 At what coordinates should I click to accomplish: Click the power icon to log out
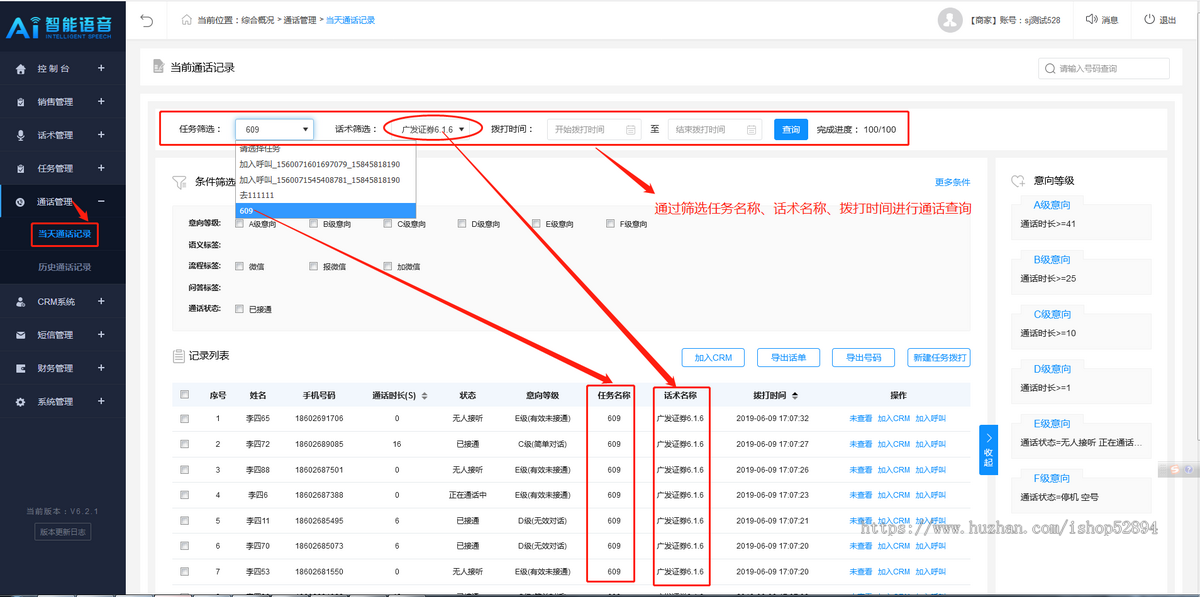1149,20
